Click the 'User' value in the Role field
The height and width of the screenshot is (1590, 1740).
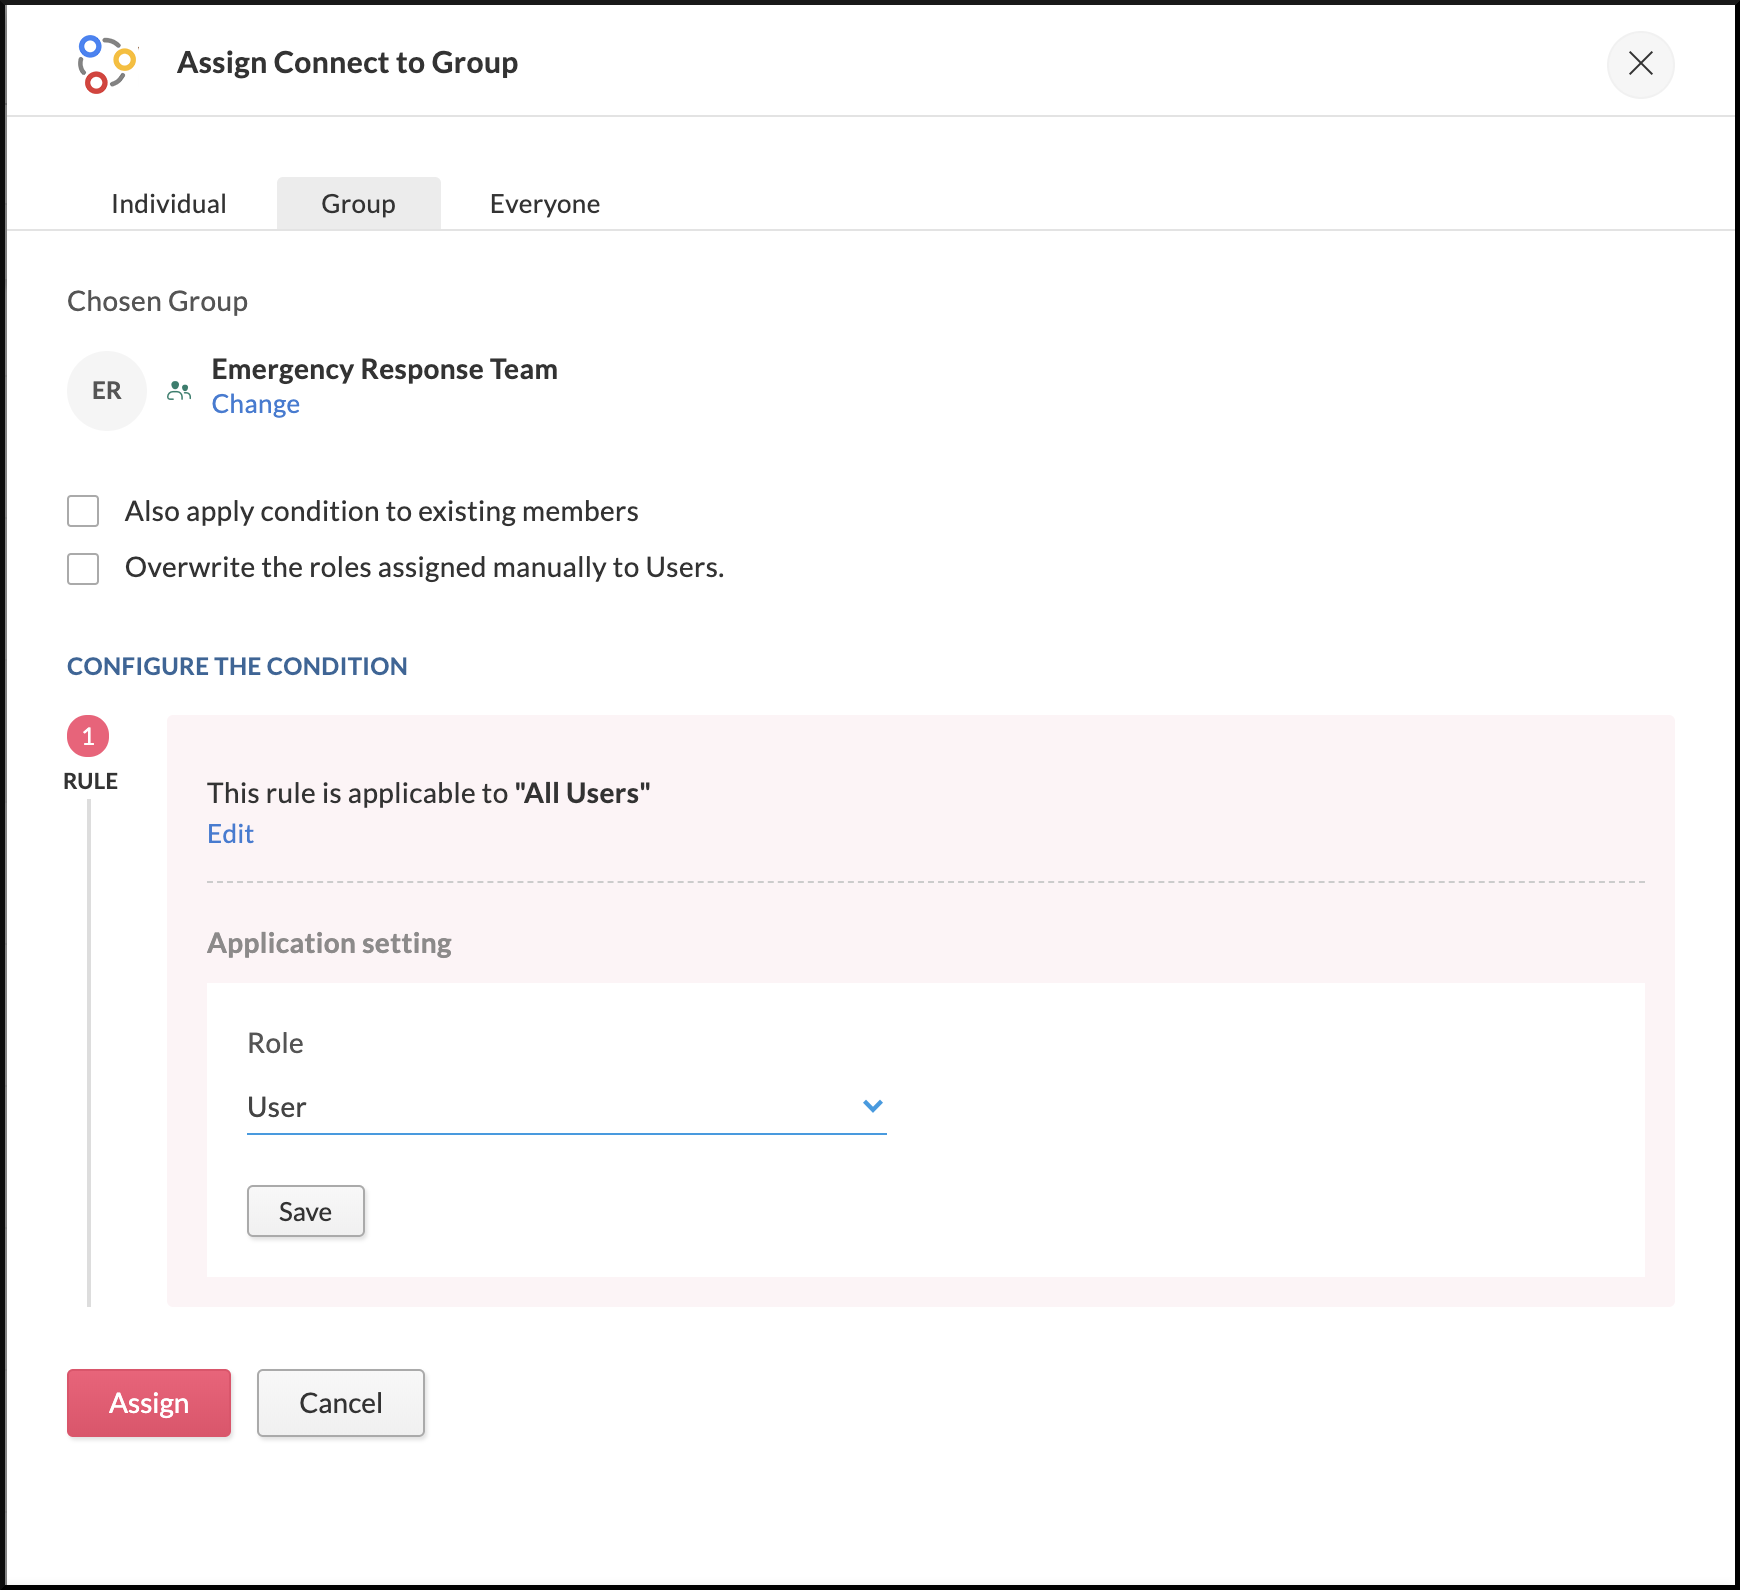277,1107
